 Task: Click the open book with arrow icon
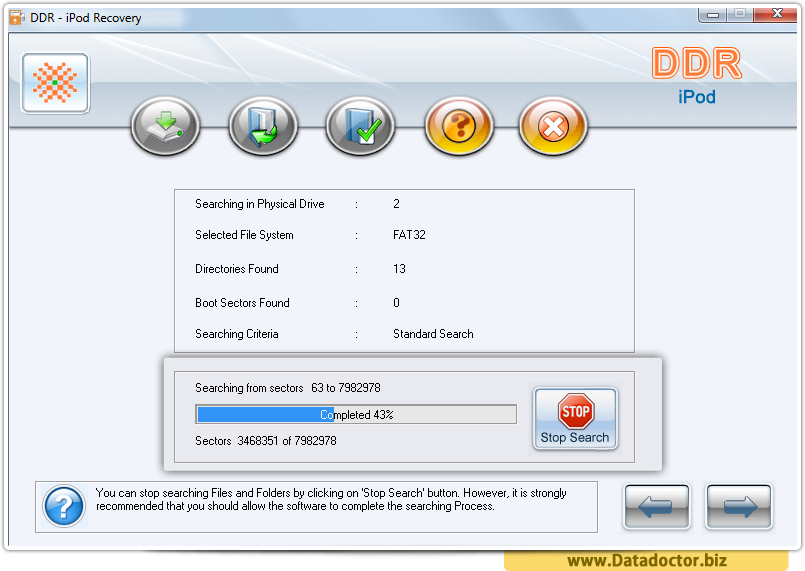point(263,126)
